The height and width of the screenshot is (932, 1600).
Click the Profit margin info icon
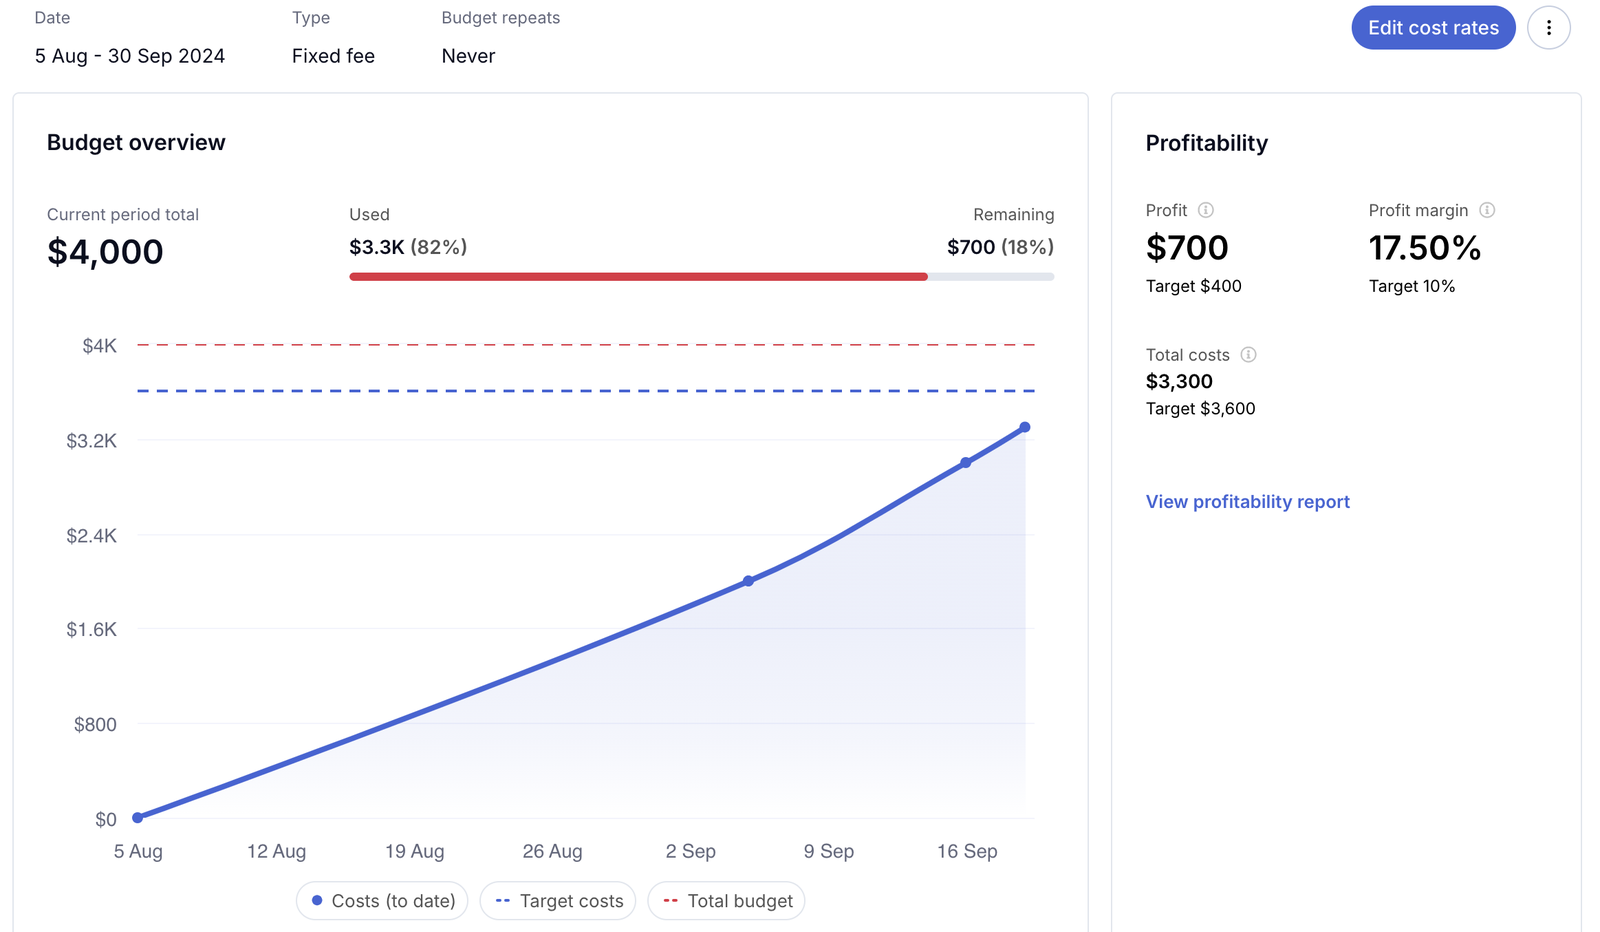[x=1487, y=210]
